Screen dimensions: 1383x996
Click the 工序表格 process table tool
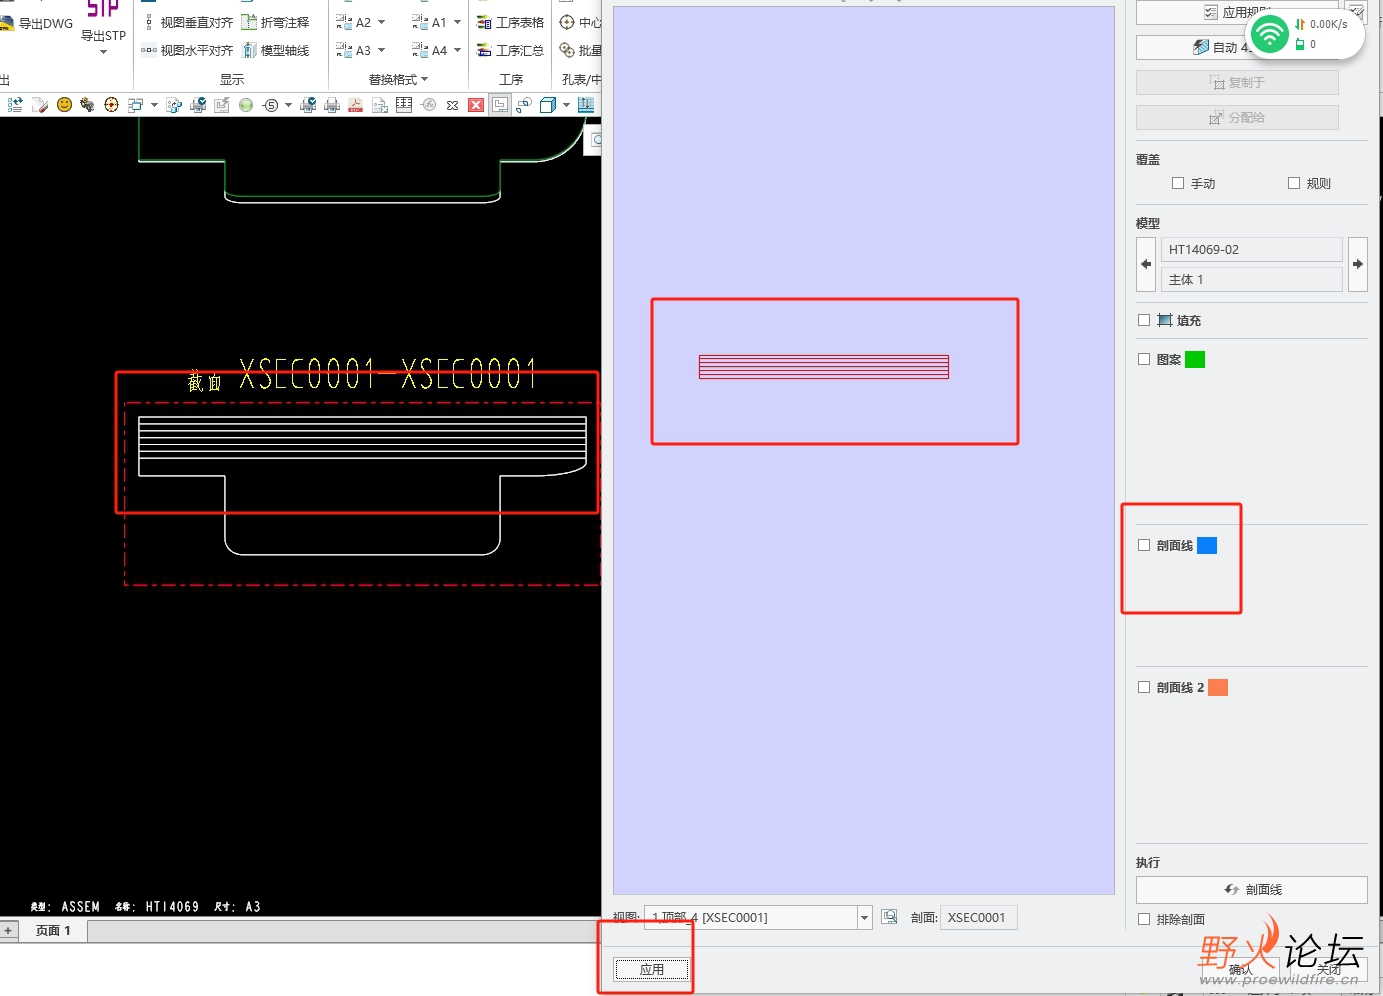pyautogui.click(x=510, y=22)
